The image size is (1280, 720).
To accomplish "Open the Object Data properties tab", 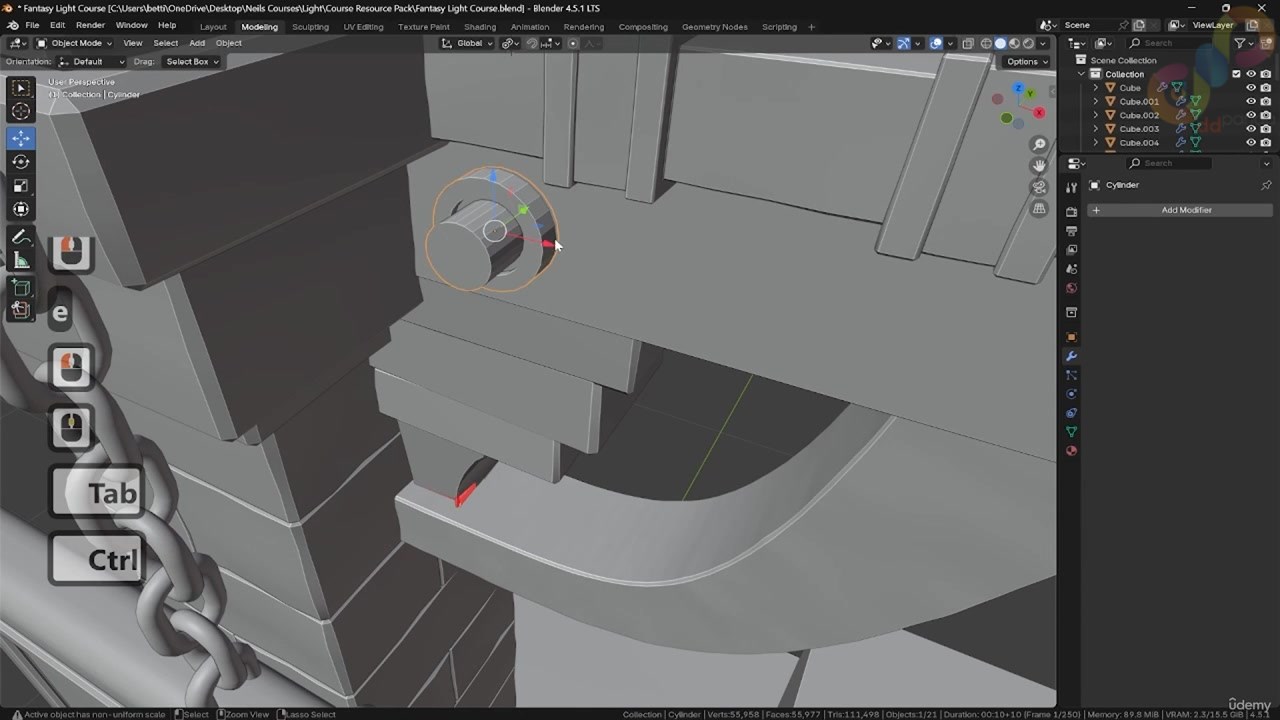I will click(x=1071, y=432).
